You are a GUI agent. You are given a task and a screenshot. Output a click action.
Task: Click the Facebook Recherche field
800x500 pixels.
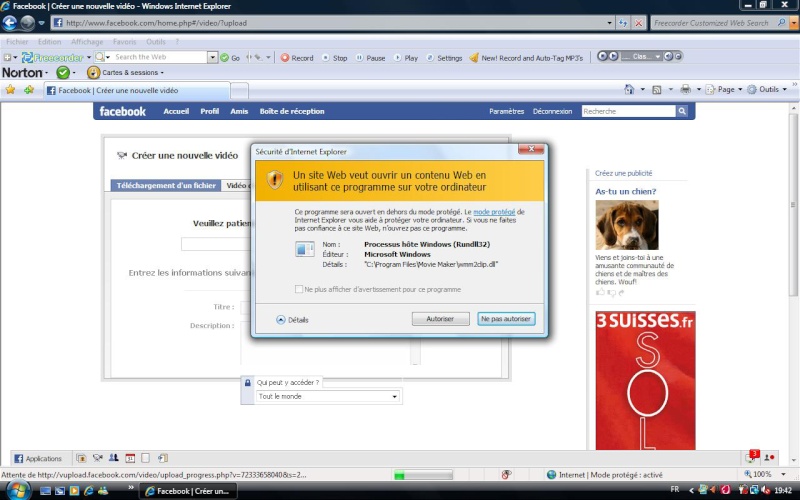point(629,111)
